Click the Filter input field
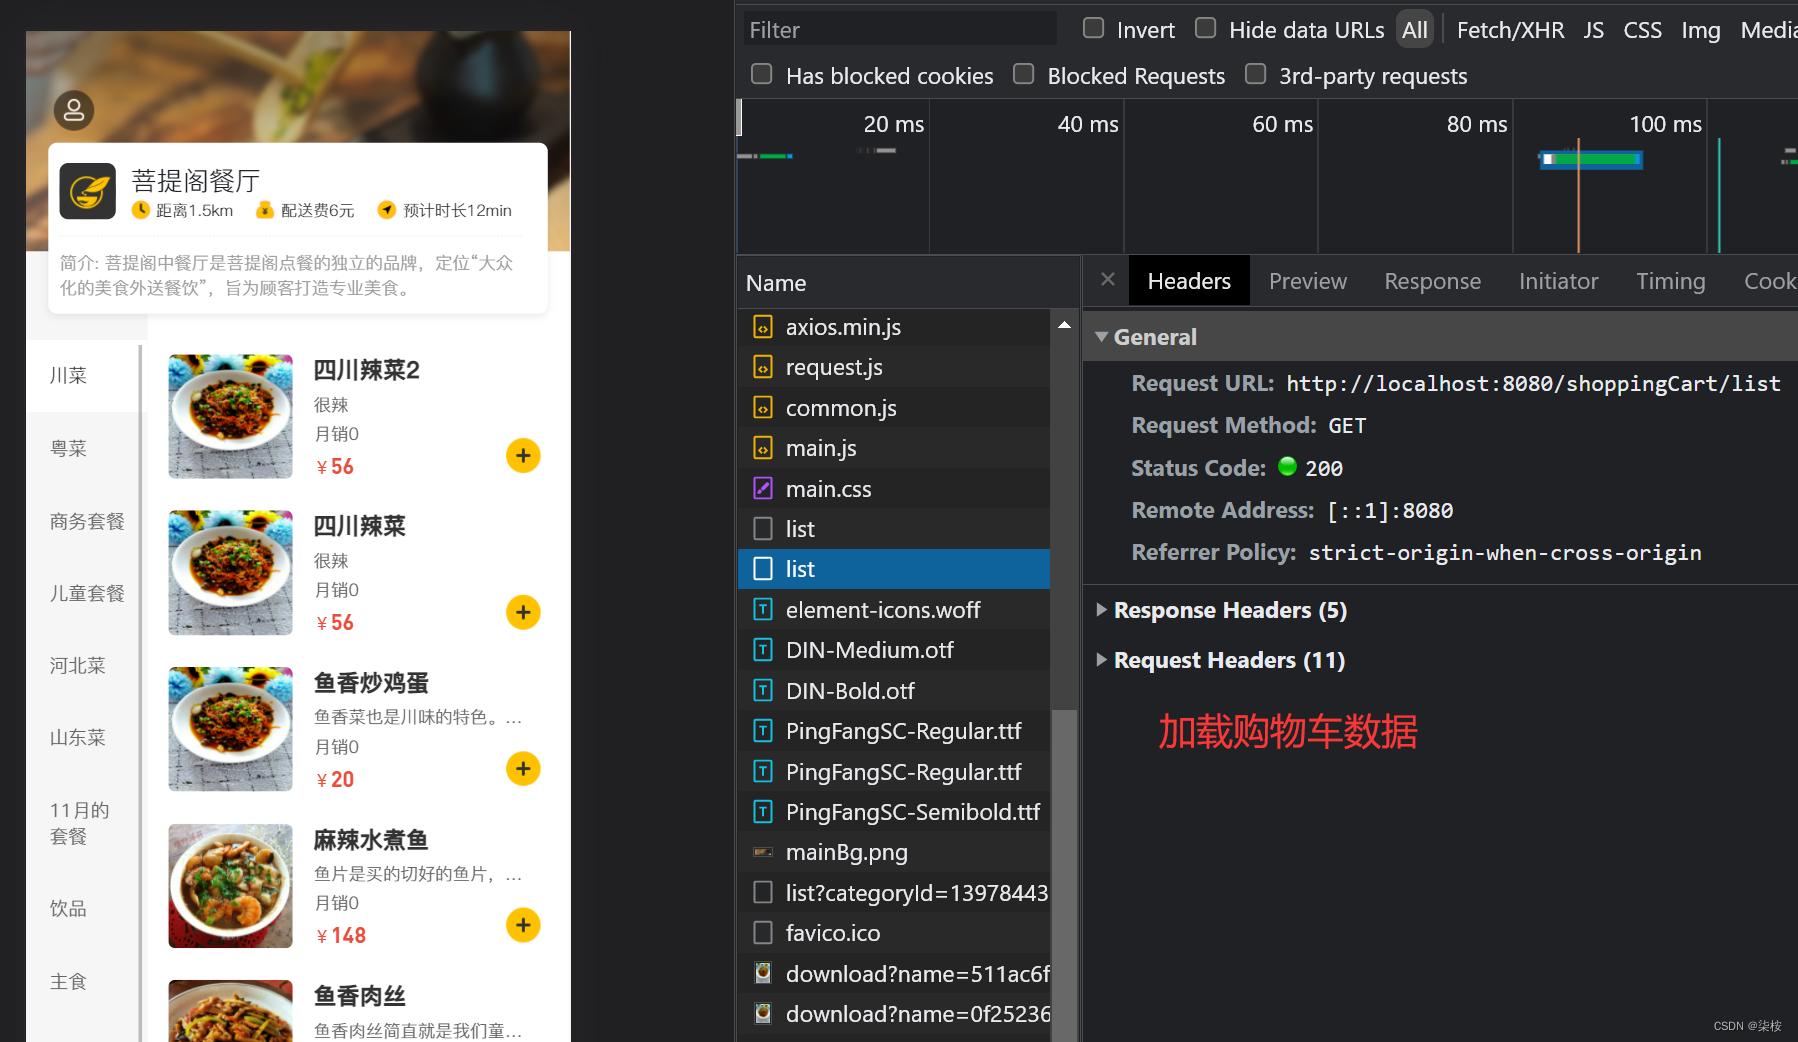 coord(899,30)
